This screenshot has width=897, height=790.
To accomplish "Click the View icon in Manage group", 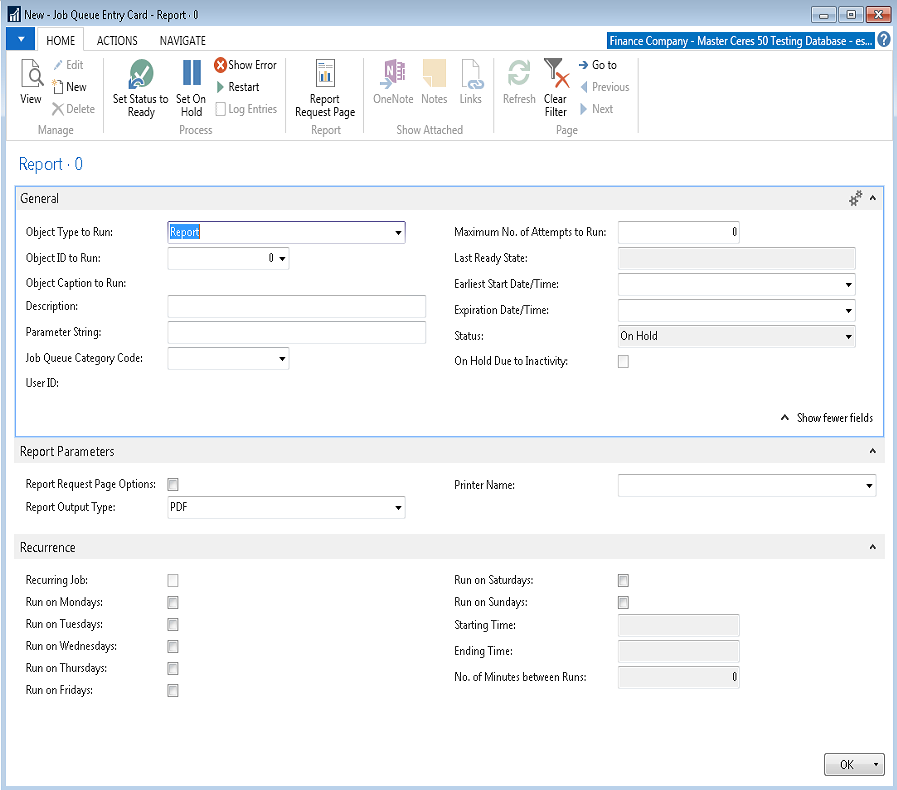I will coord(31,85).
